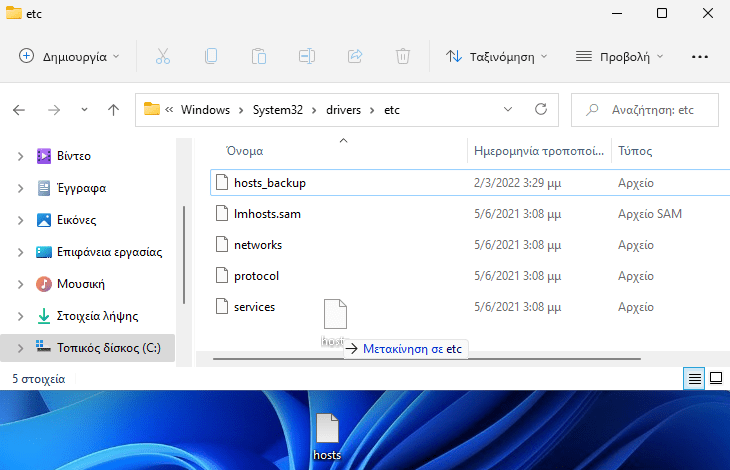
Task: Click the file icon of lmhosts.sam
Action: pos(222,214)
